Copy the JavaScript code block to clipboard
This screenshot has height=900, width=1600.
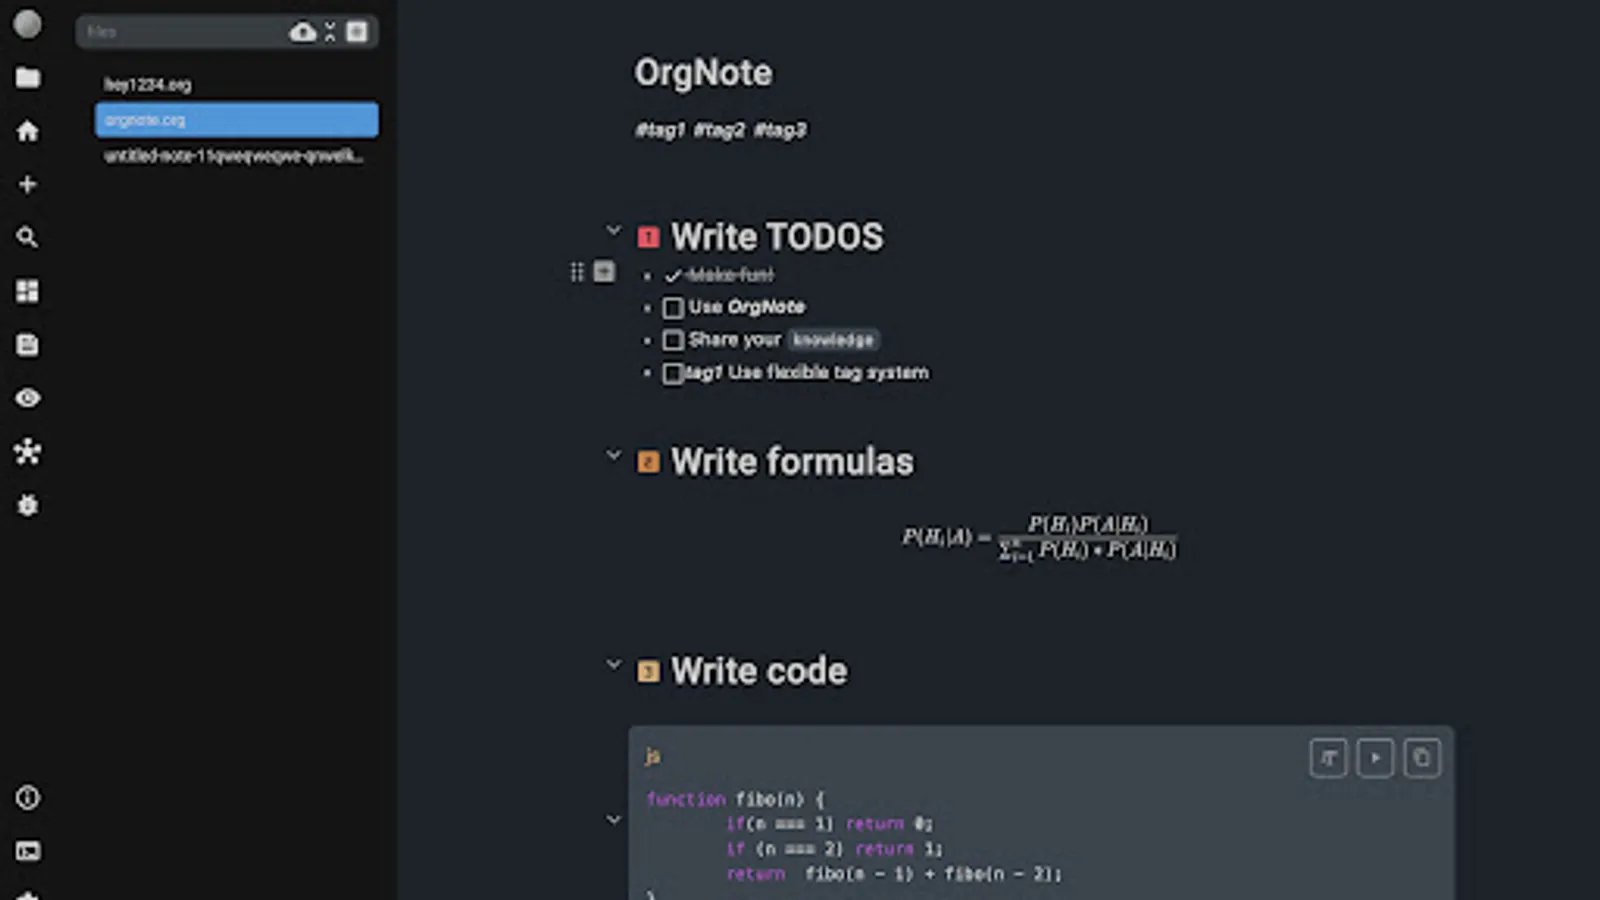pyautogui.click(x=1421, y=758)
